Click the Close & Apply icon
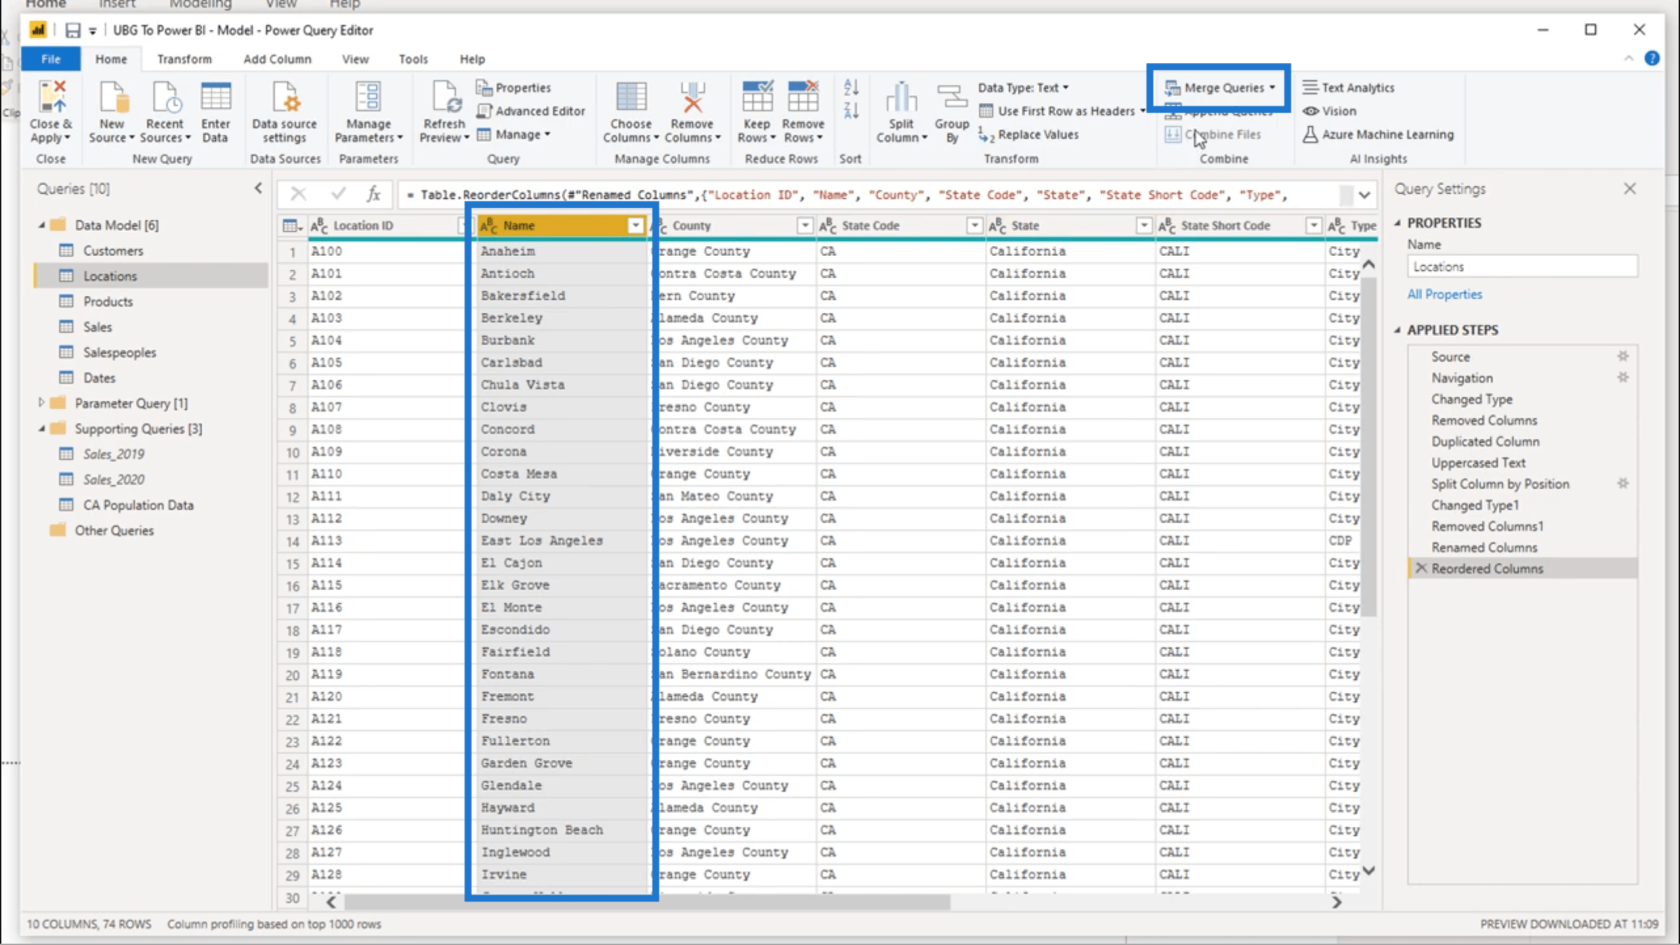The image size is (1680, 945). 52,98
